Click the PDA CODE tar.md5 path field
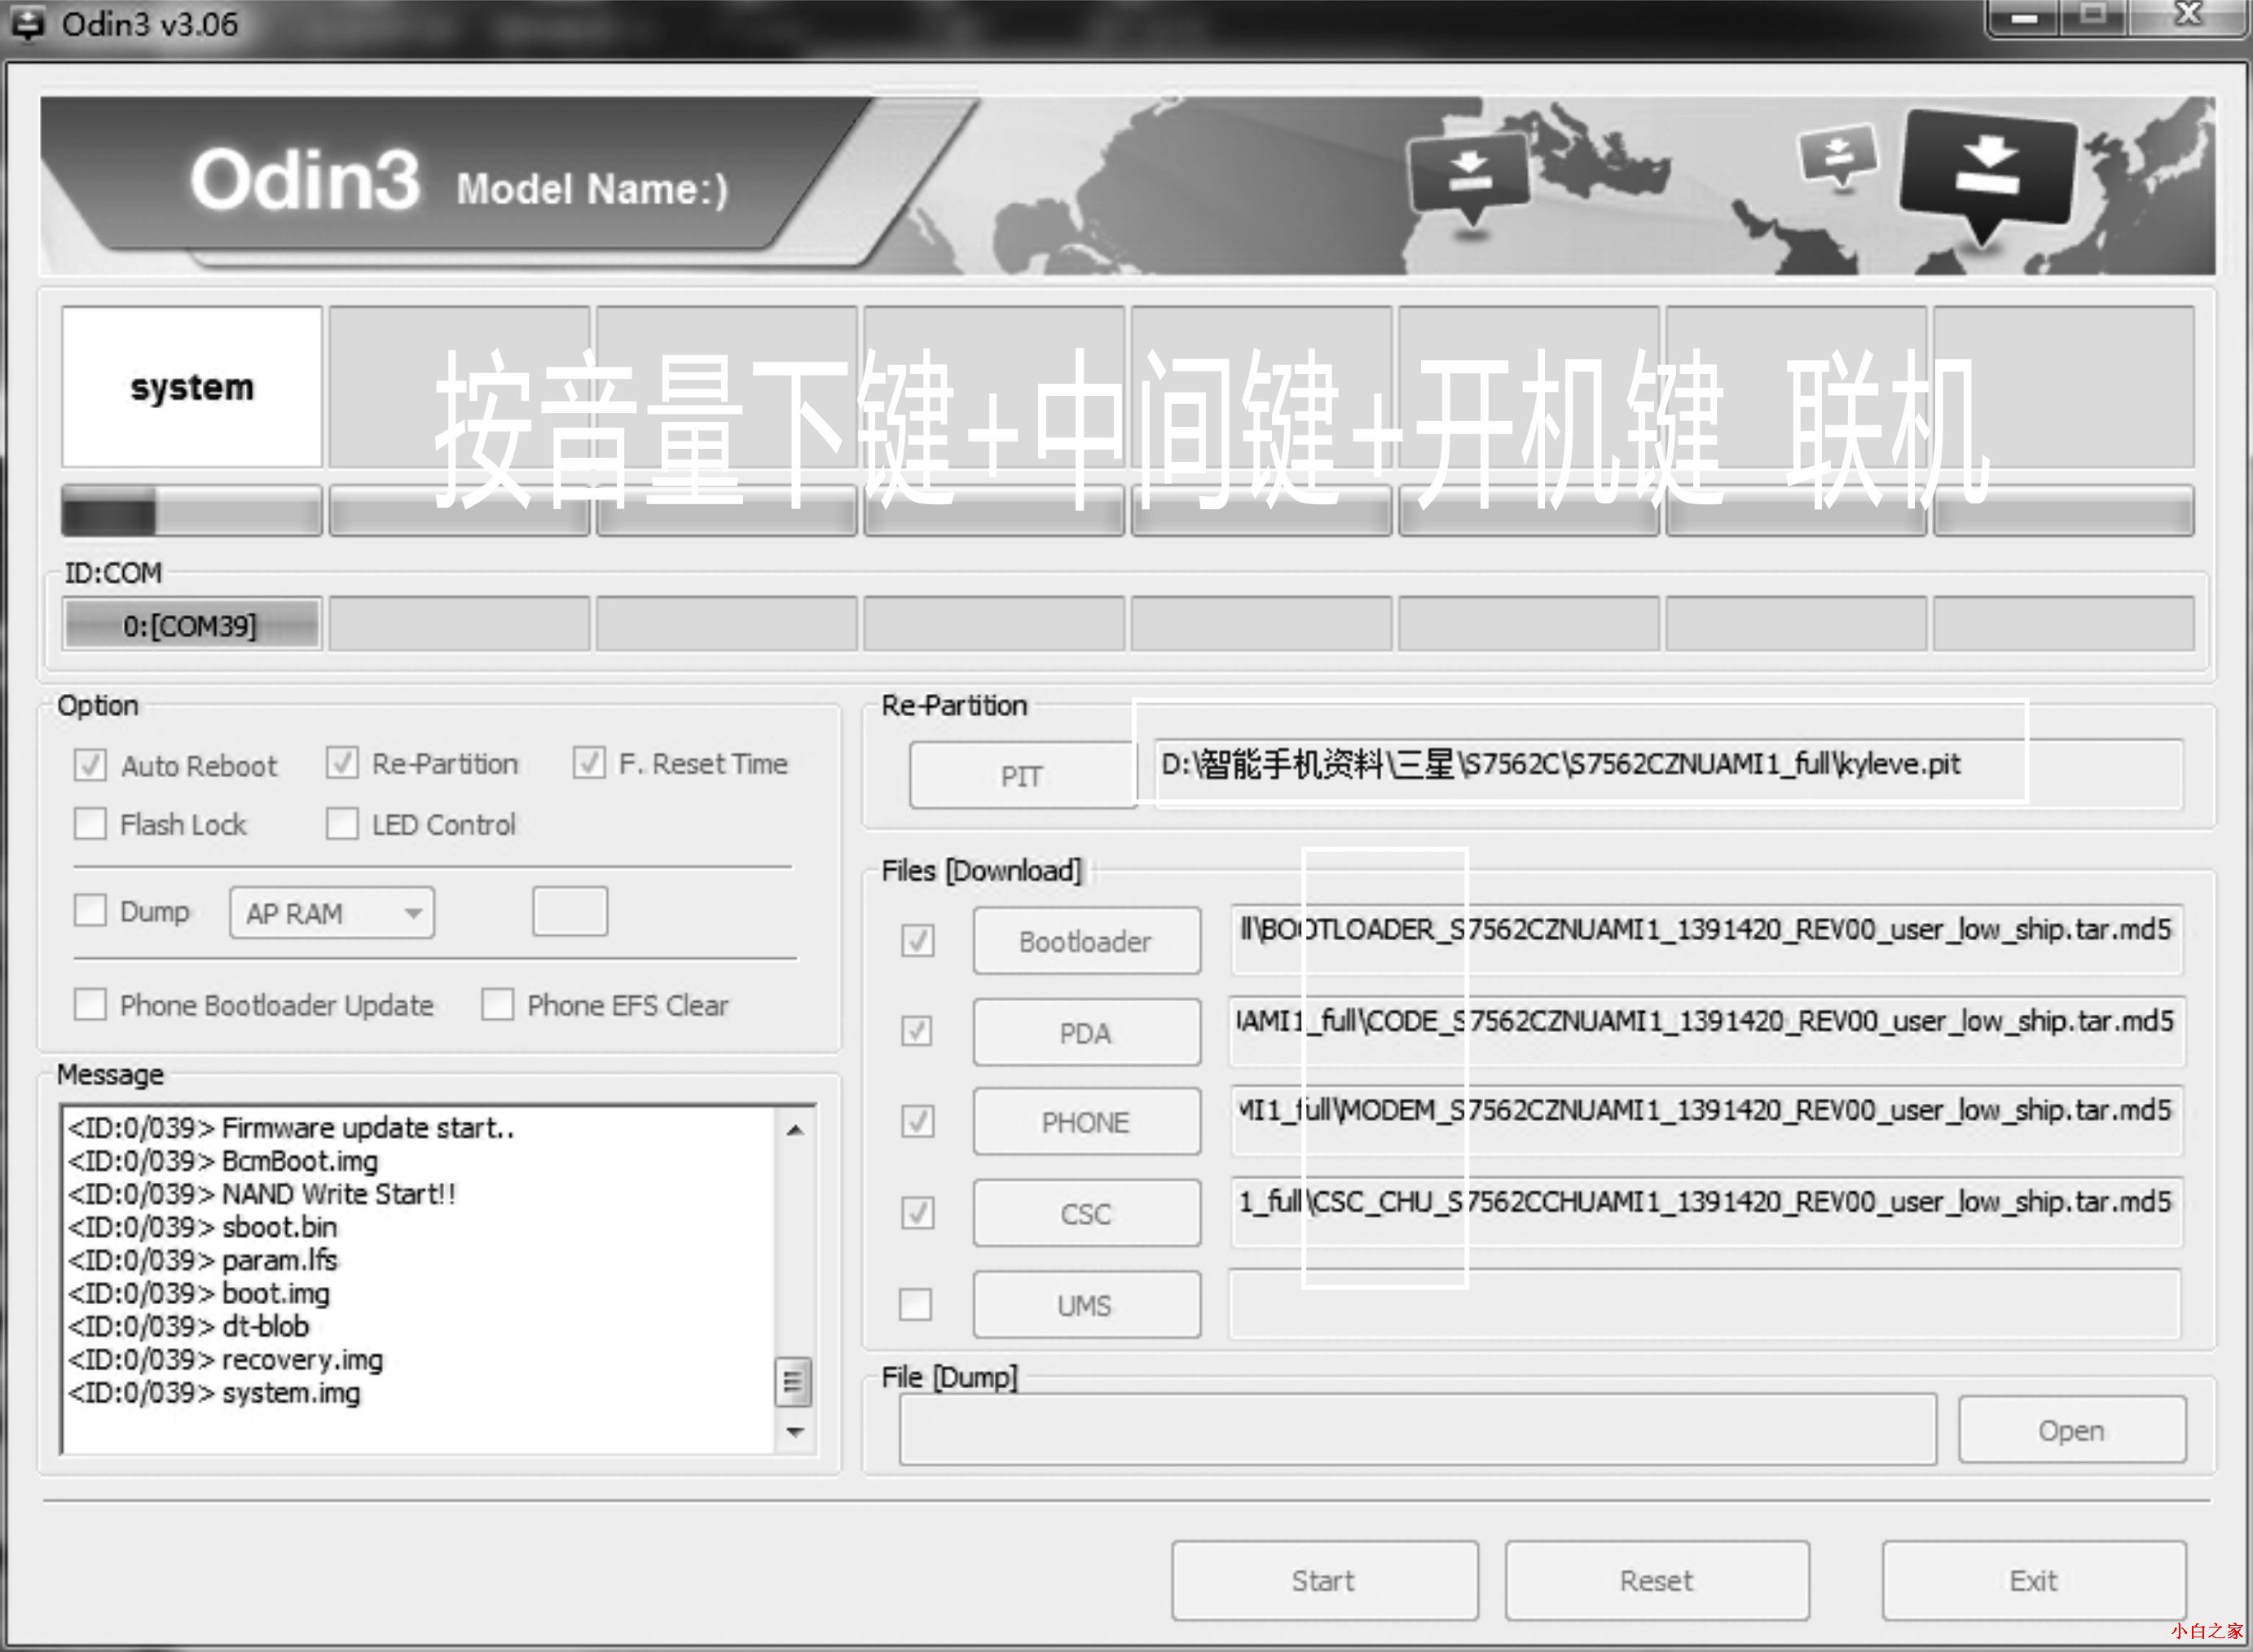2253x1652 pixels. point(1706,1031)
